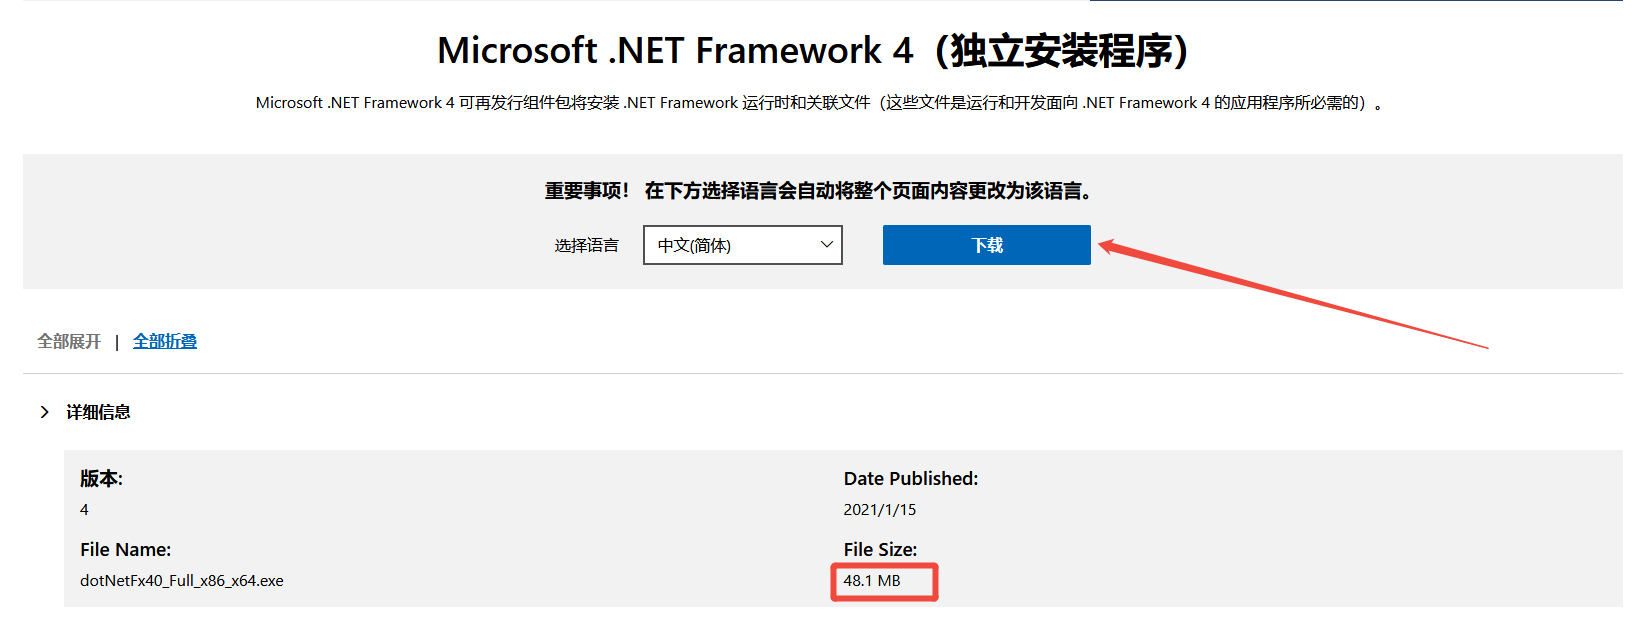Click the dropdown arrow beside 中文(简体)
Viewport: 1643px width, 623px height.
825,244
